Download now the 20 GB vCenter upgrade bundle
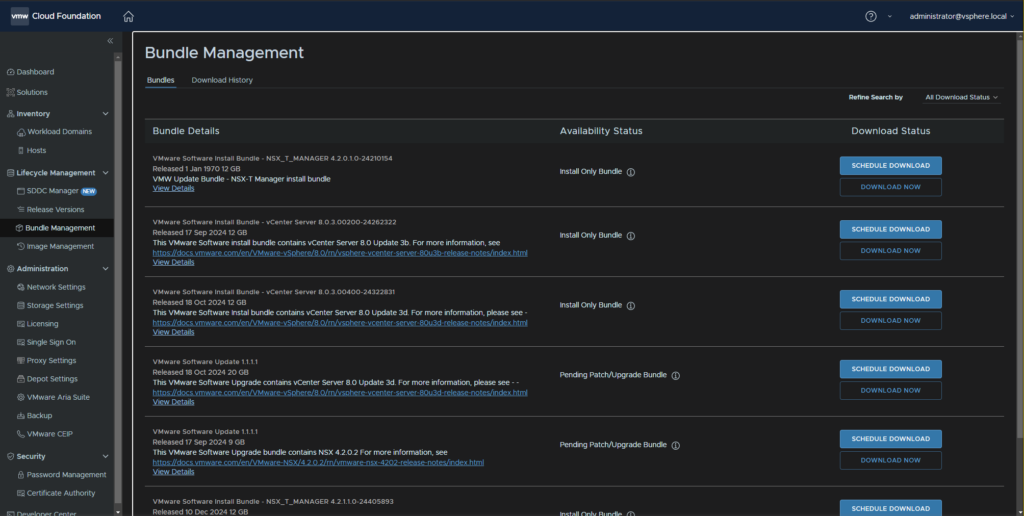This screenshot has width=1024, height=516. 891,391
